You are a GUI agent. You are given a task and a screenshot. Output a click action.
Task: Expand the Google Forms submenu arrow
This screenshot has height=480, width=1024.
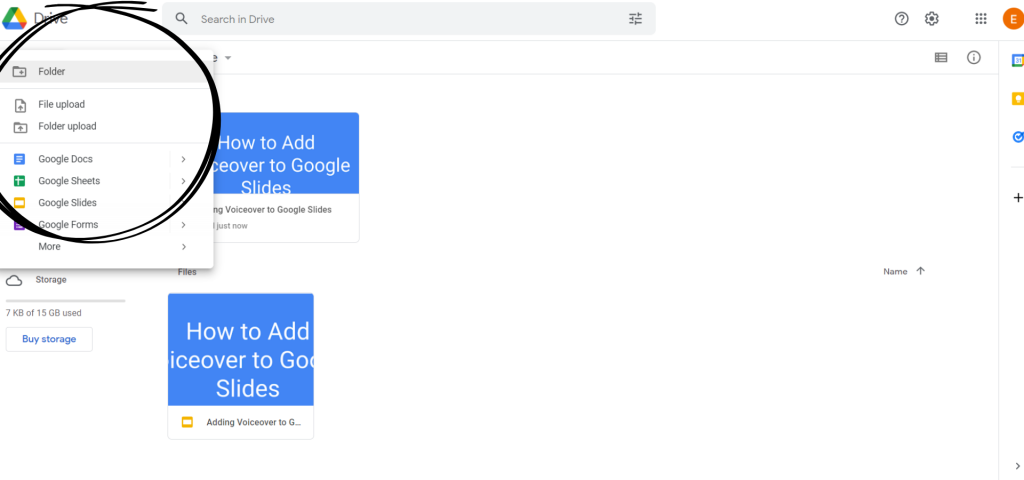point(184,225)
